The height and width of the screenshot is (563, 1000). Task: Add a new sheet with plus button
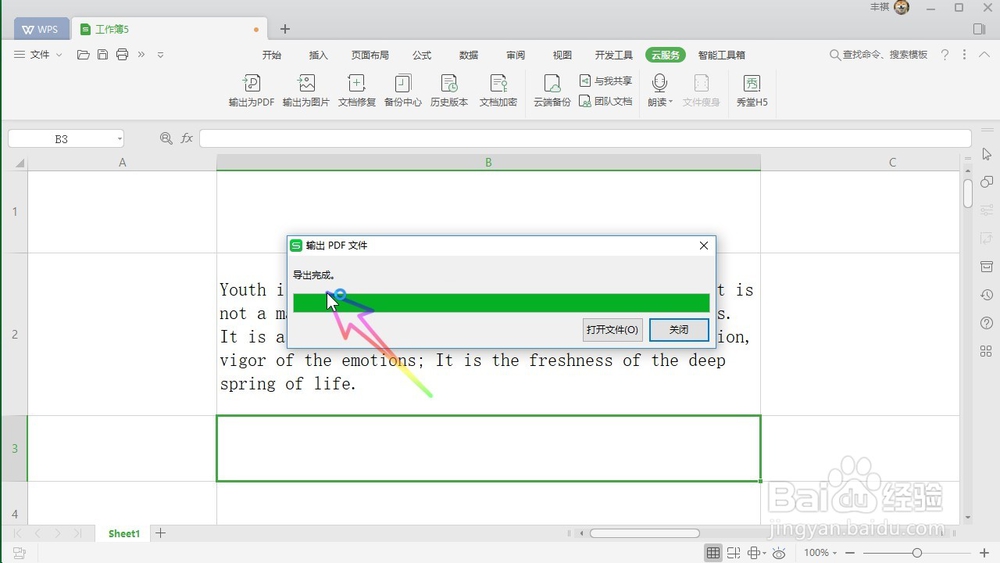pos(161,533)
